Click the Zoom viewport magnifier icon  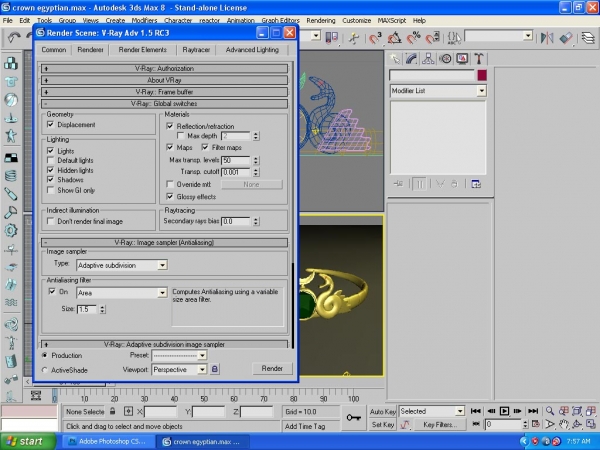549,411
